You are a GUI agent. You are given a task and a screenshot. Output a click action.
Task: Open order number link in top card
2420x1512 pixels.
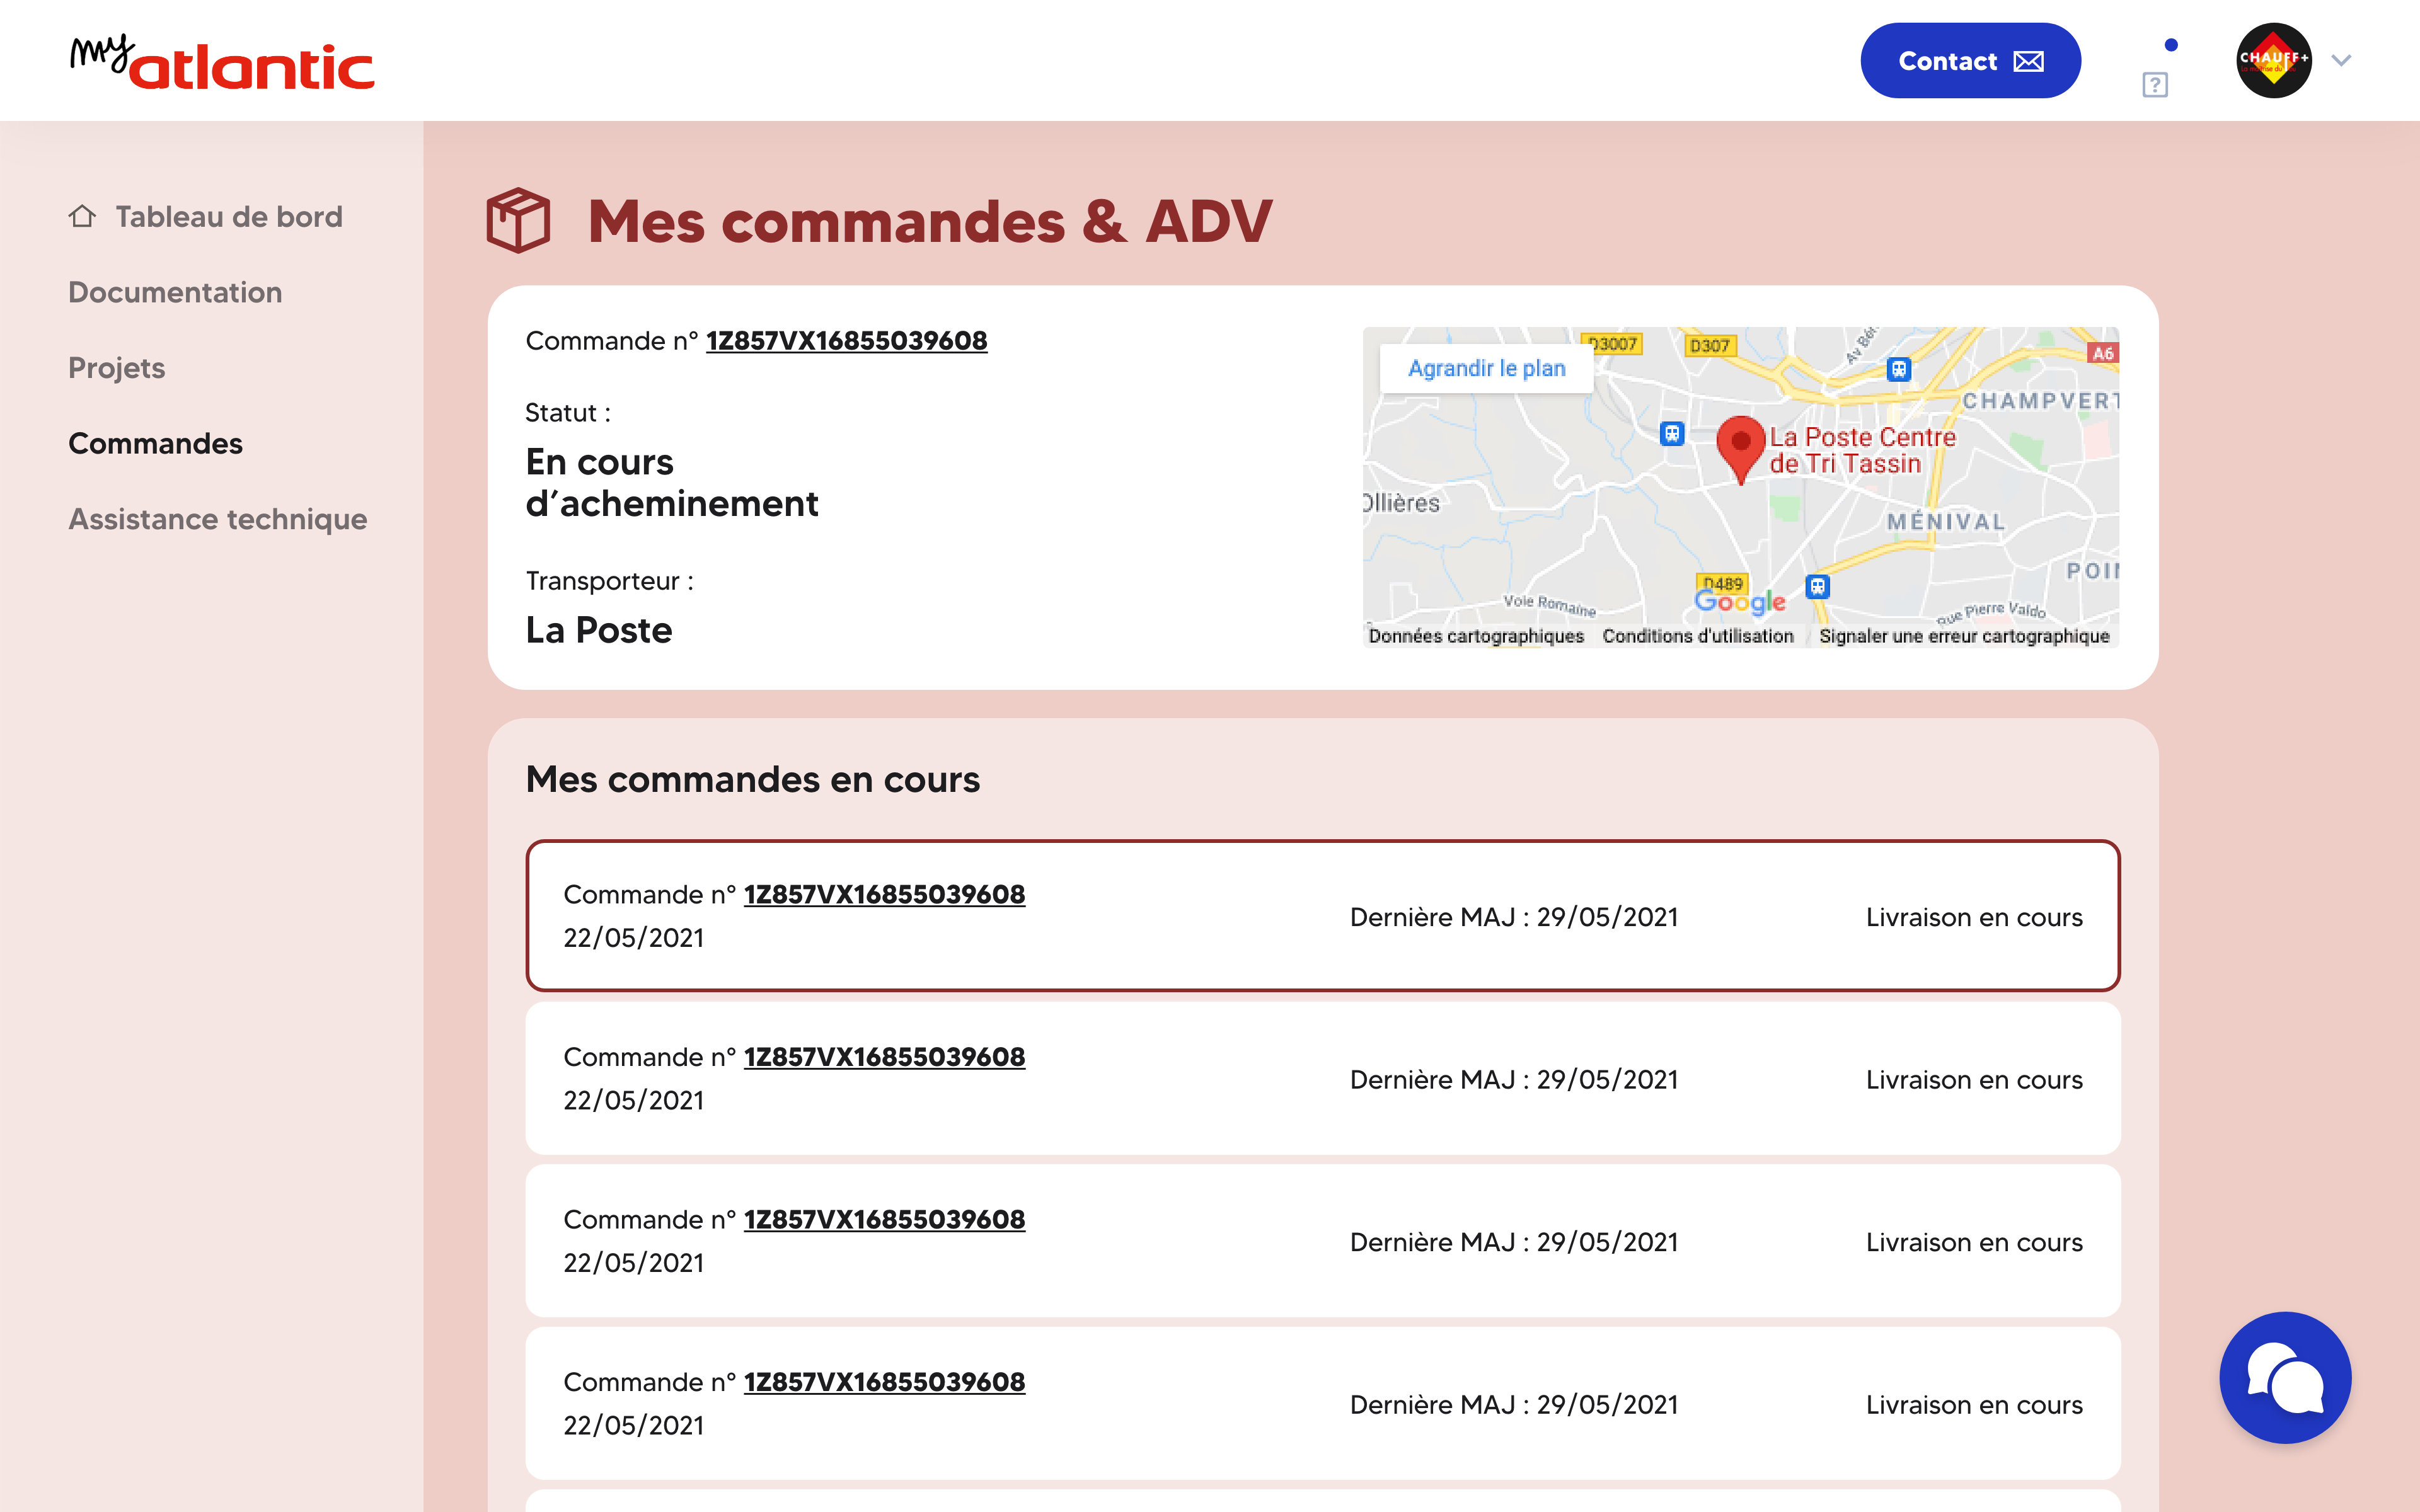click(846, 341)
